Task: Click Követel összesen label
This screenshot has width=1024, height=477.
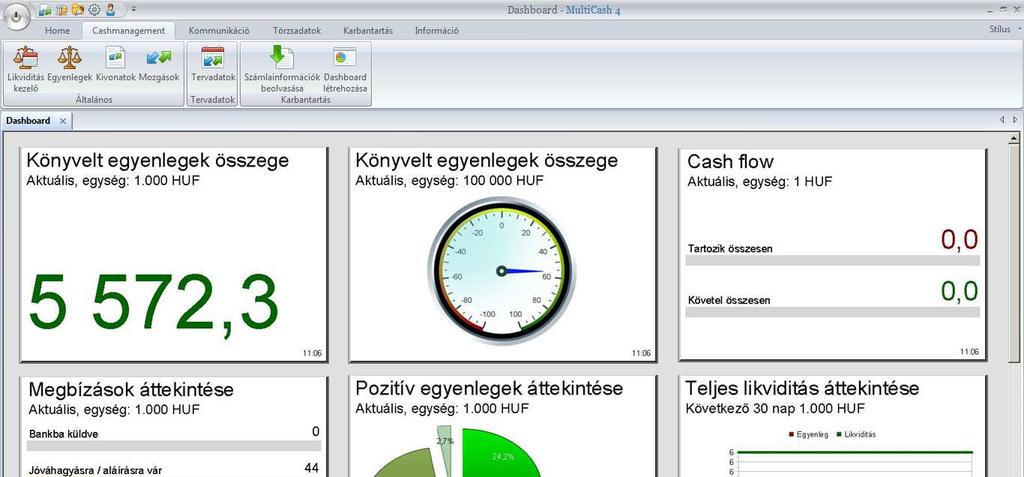Action: pos(729,301)
